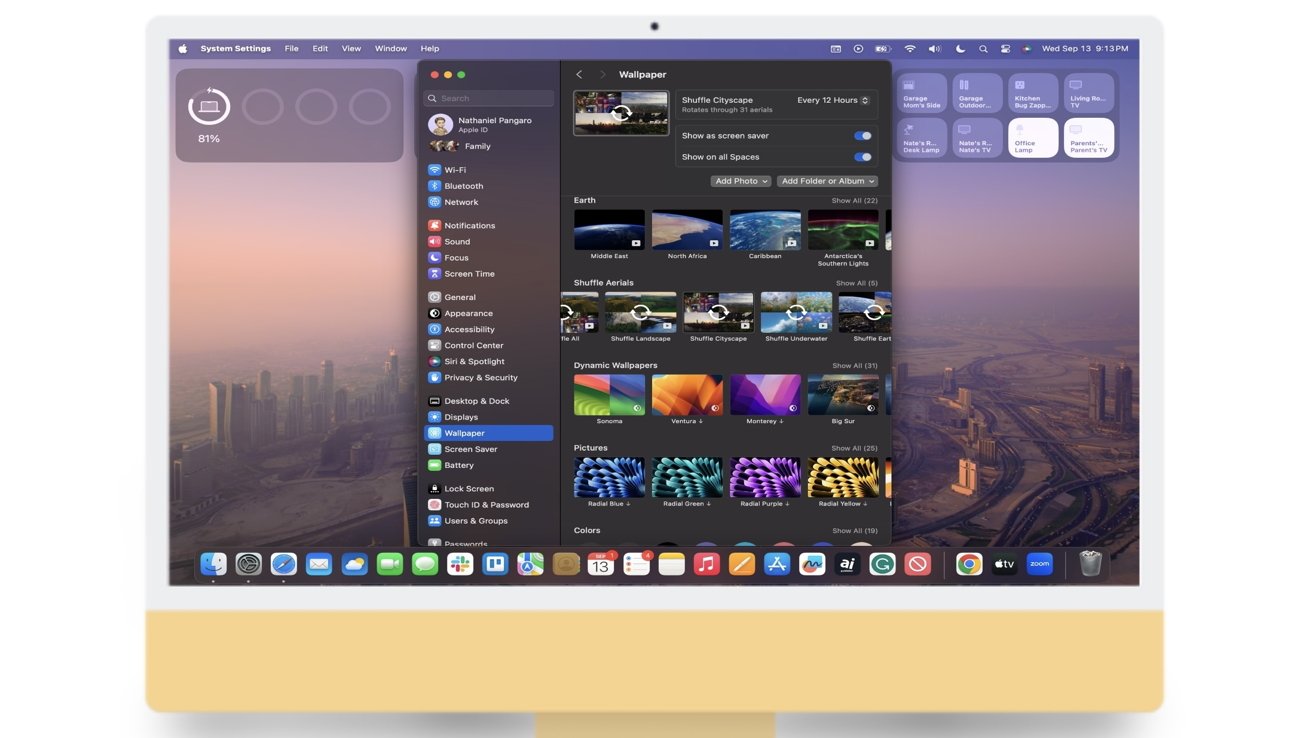Click Show All for Earth wallpapers
The width and height of the screenshot is (1312, 738).
854,201
